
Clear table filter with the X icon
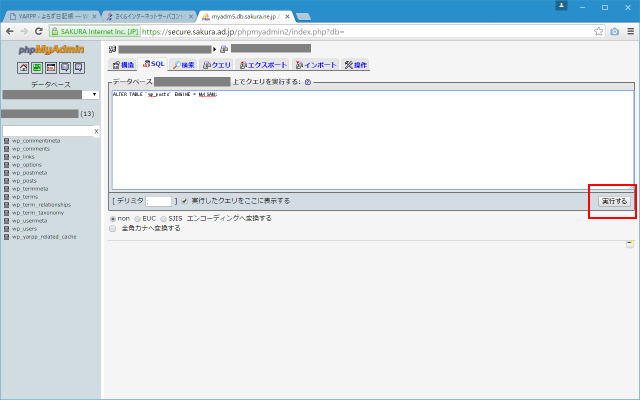(x=96, y=131)
